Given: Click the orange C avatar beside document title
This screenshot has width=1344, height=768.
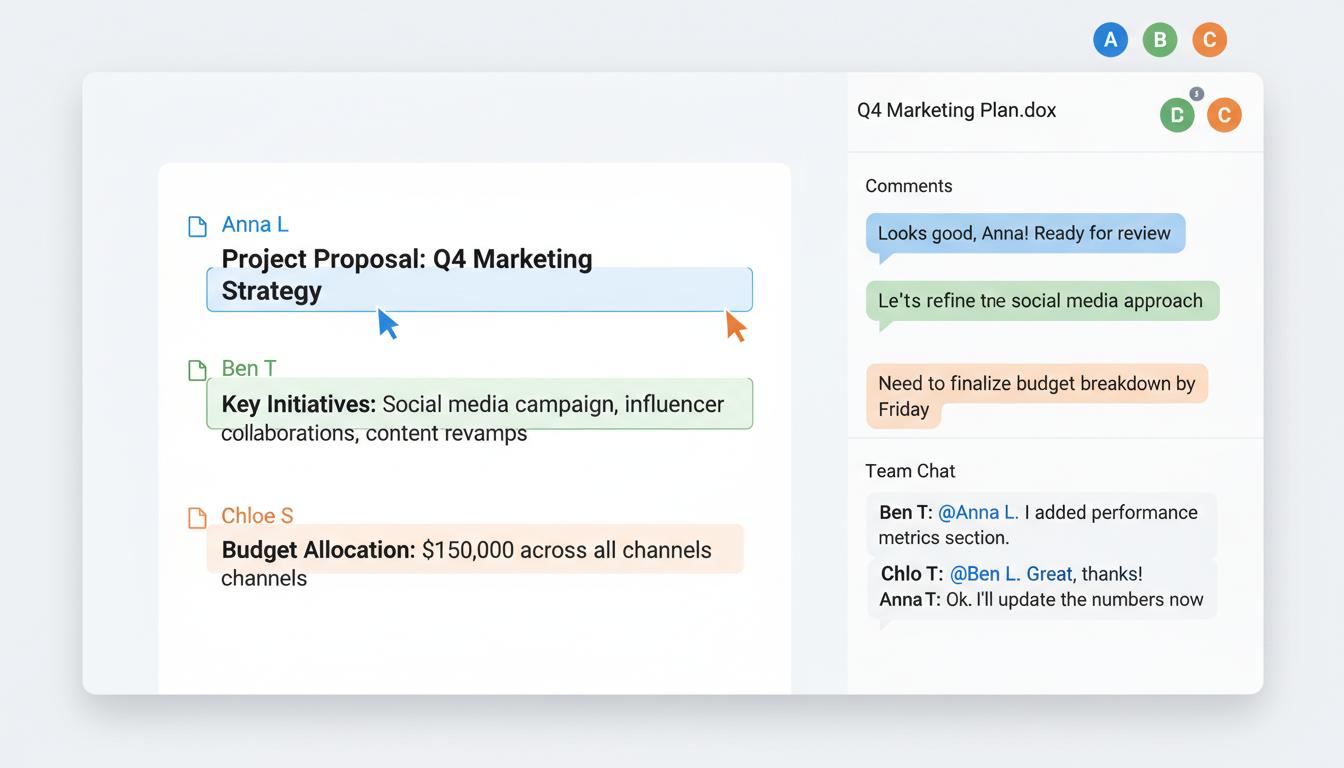Looking at the screenshot, I should pos(1224,115).
